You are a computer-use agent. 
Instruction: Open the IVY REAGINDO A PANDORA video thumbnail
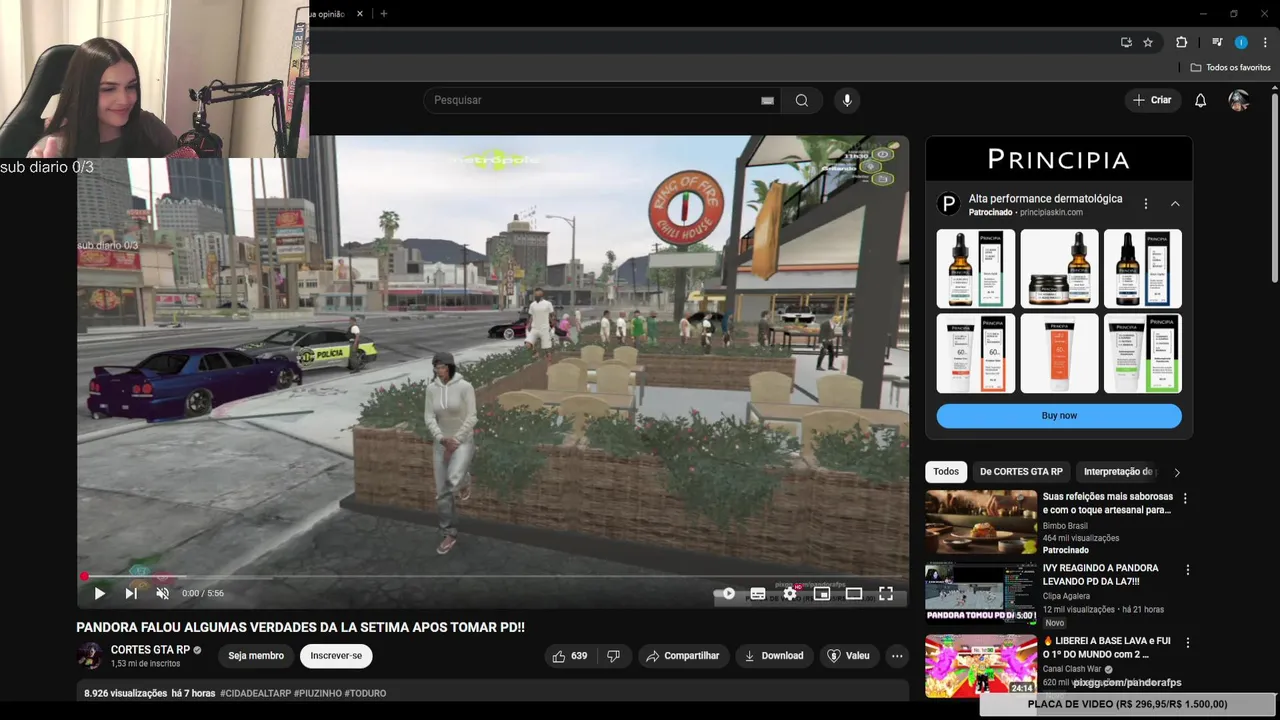tap(981, 594)
